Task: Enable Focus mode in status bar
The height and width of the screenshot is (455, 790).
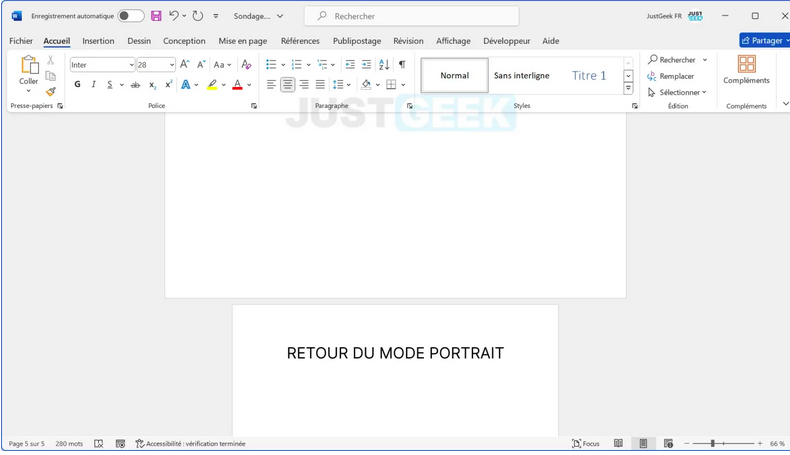Action: point(586,444)
